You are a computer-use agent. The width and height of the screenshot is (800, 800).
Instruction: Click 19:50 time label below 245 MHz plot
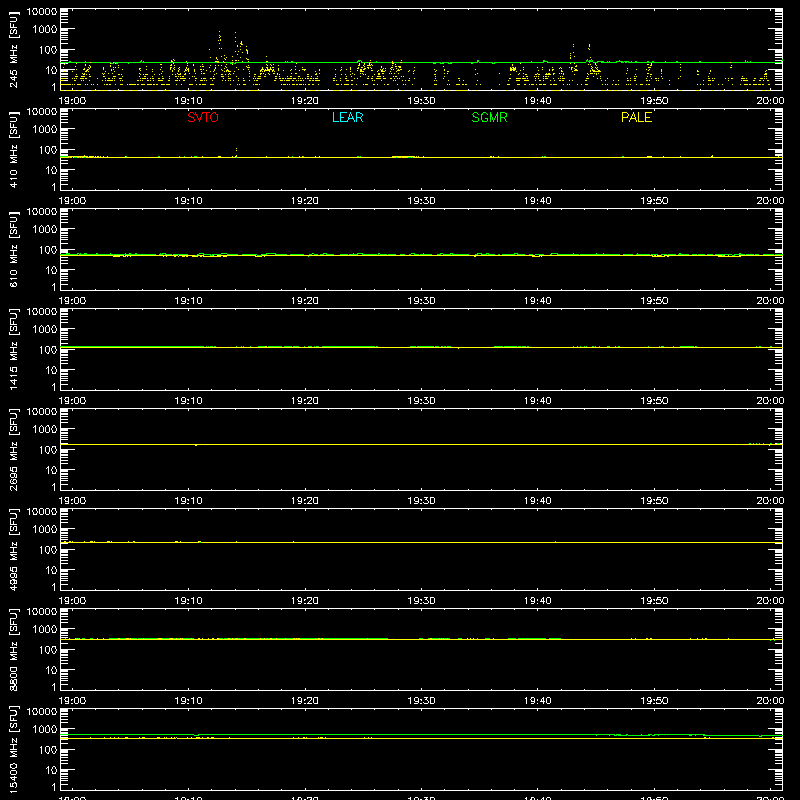[x=654, y=101]
